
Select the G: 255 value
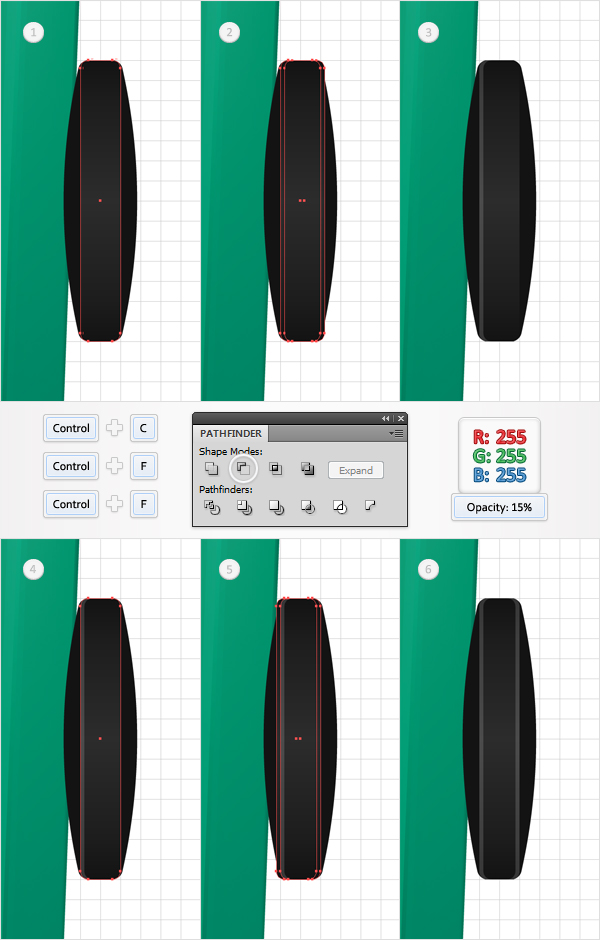[499, 456]
